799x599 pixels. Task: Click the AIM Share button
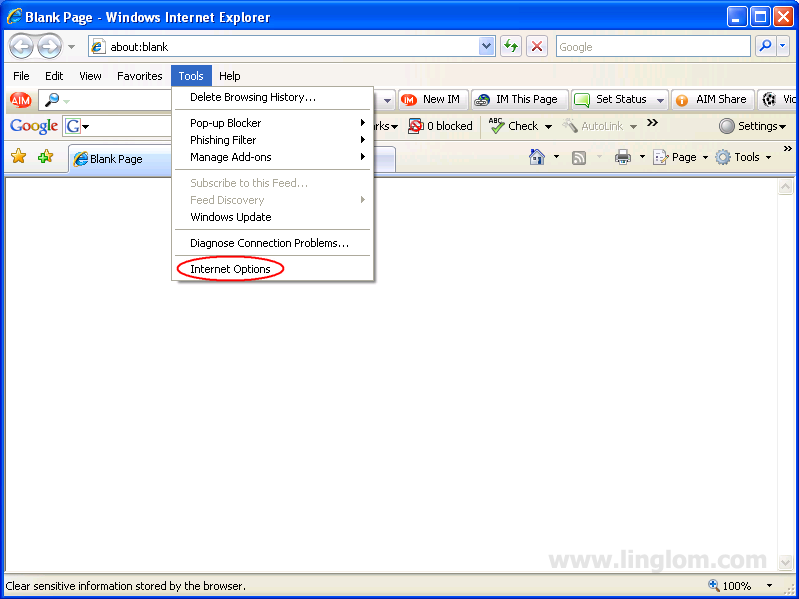click(711, 99)
